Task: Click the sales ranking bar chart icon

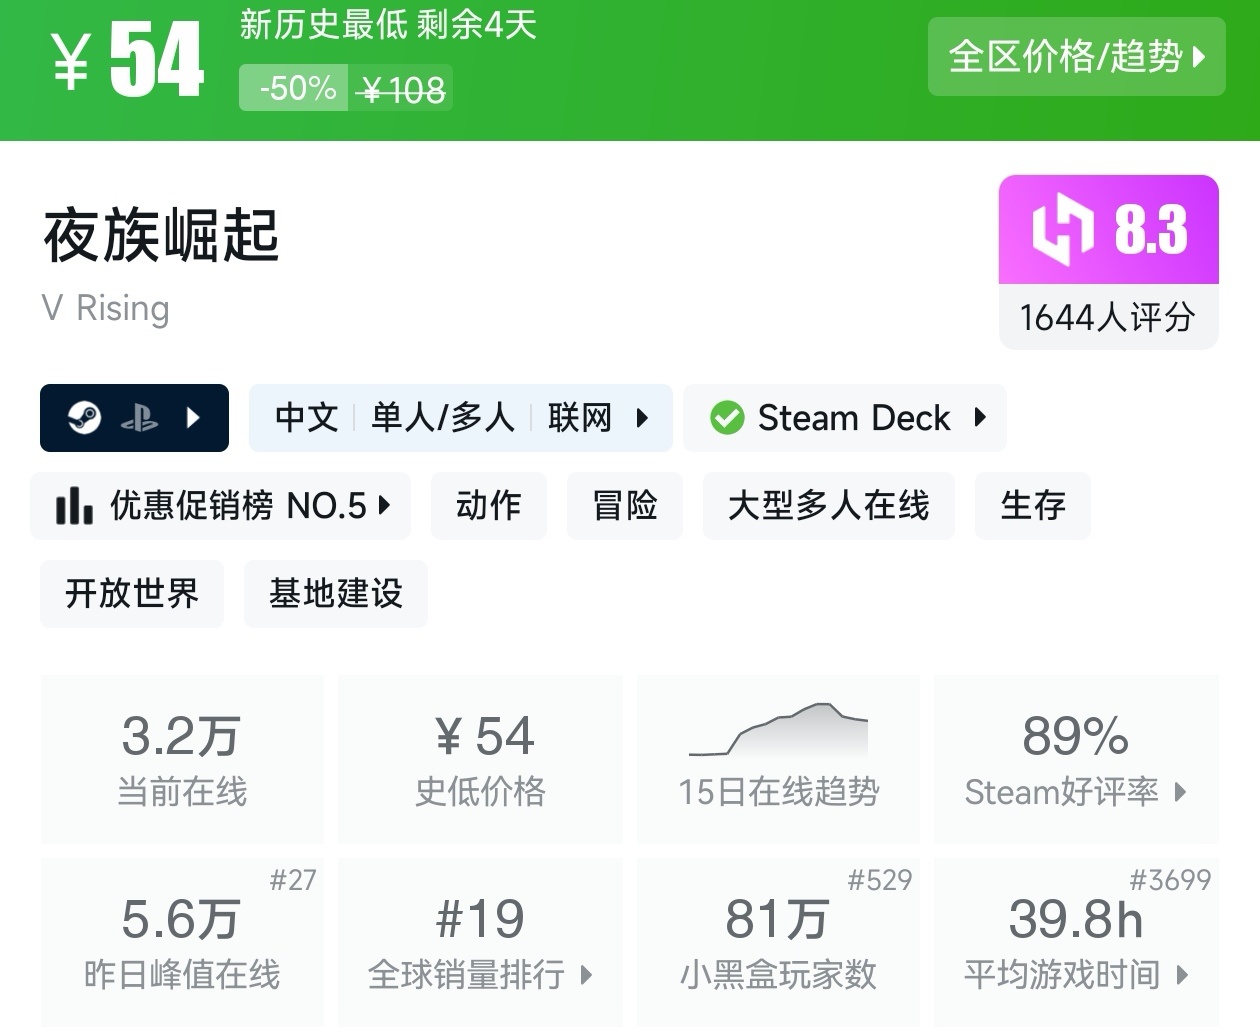Action: 74,506
